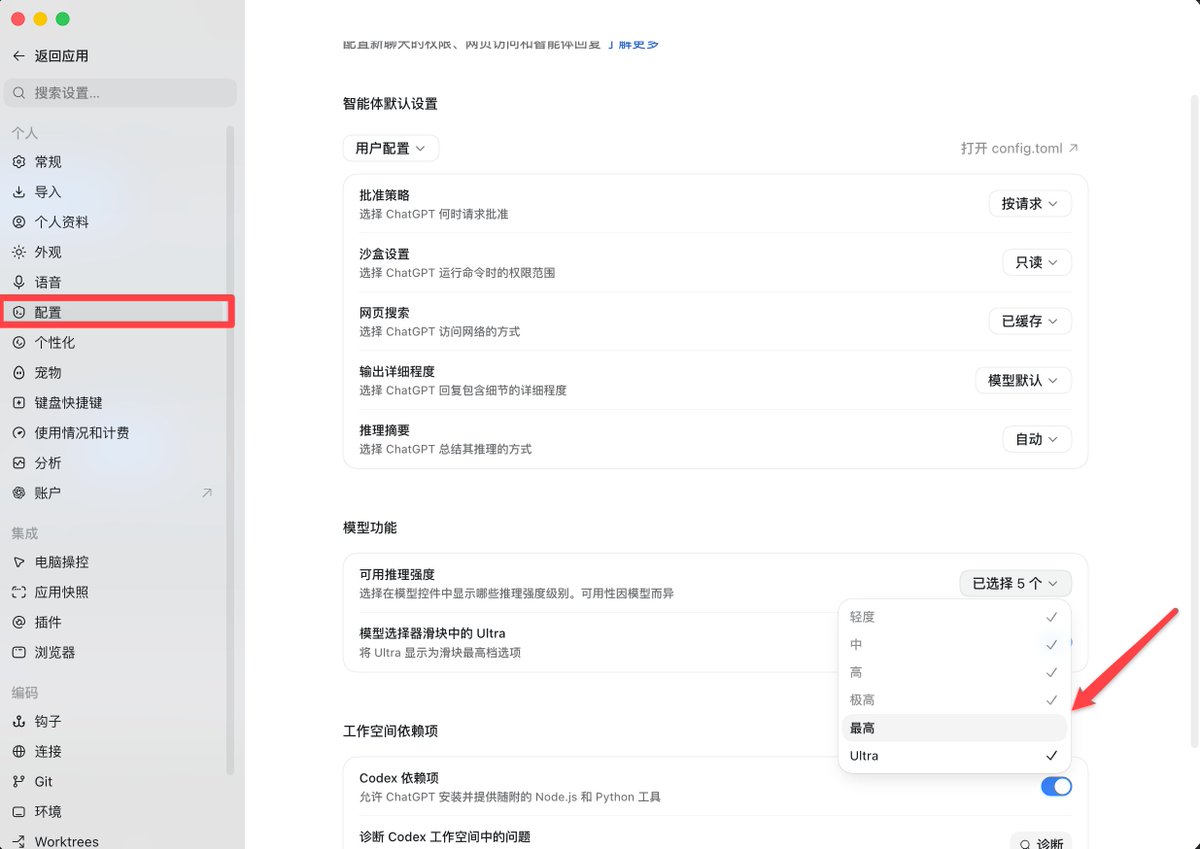Viewport: 1200px width, 849px height.
Task: Click the 钩子 anchor icon
Action: click(x=19, y=721)
